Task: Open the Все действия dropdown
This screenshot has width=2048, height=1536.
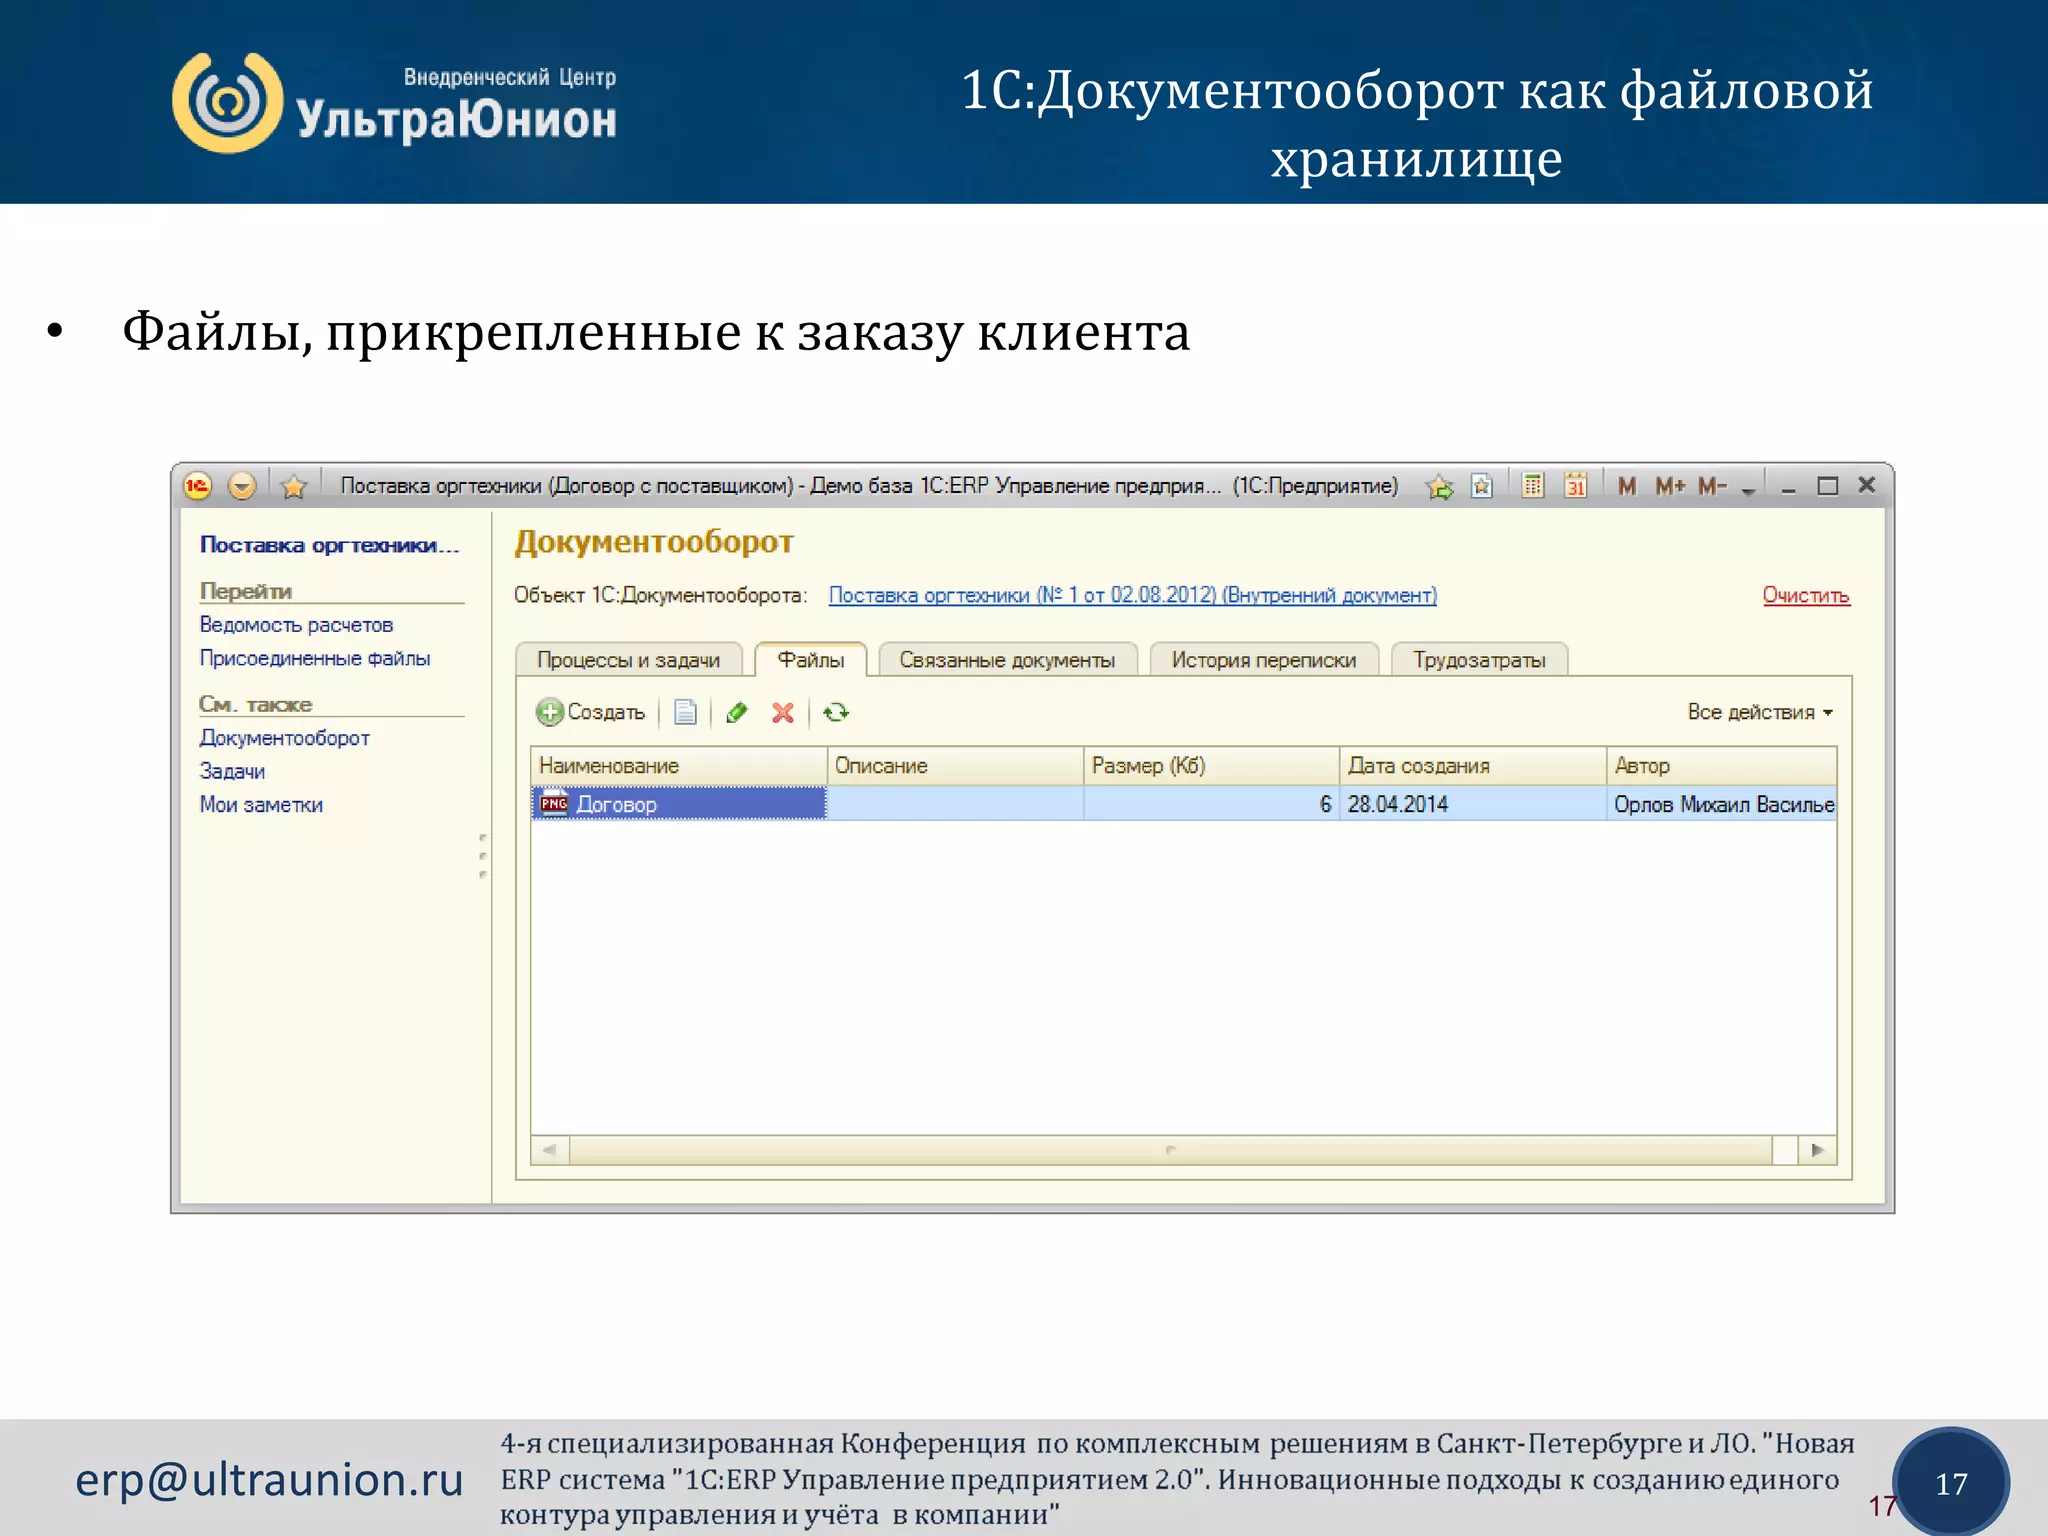Action: (1760, 713)
